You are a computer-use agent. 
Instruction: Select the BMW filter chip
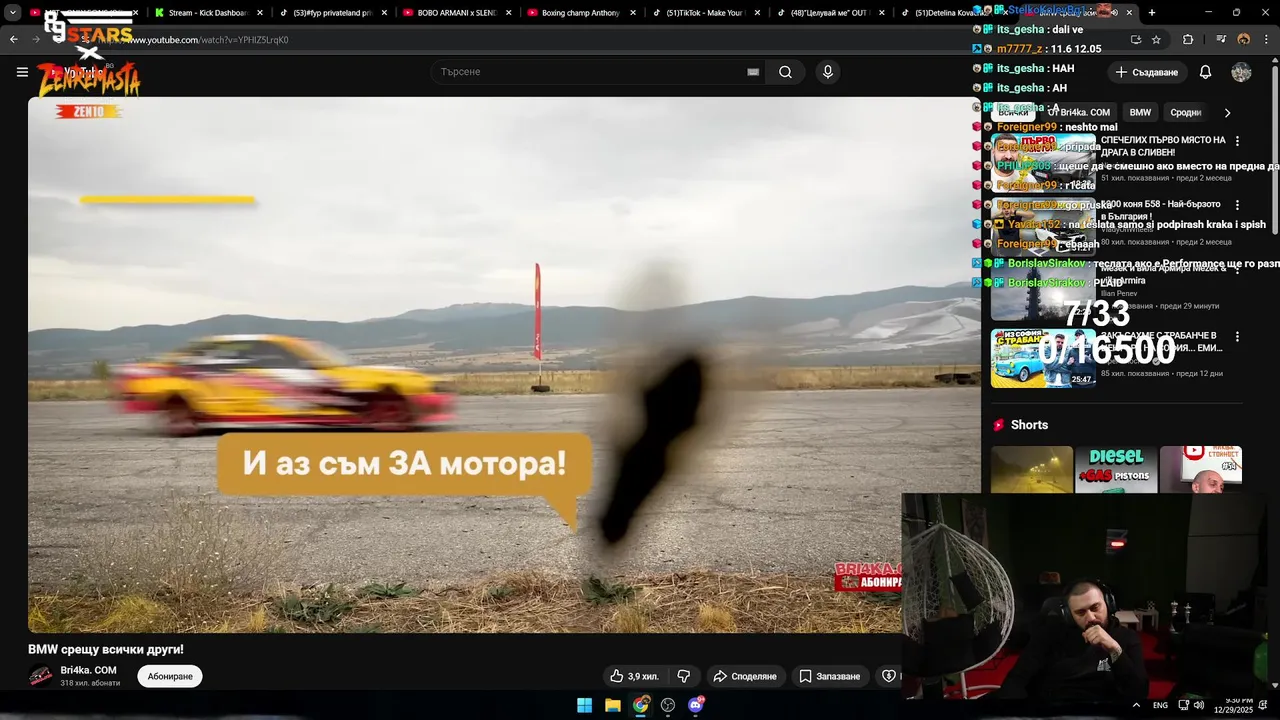tap(1140, 113)
